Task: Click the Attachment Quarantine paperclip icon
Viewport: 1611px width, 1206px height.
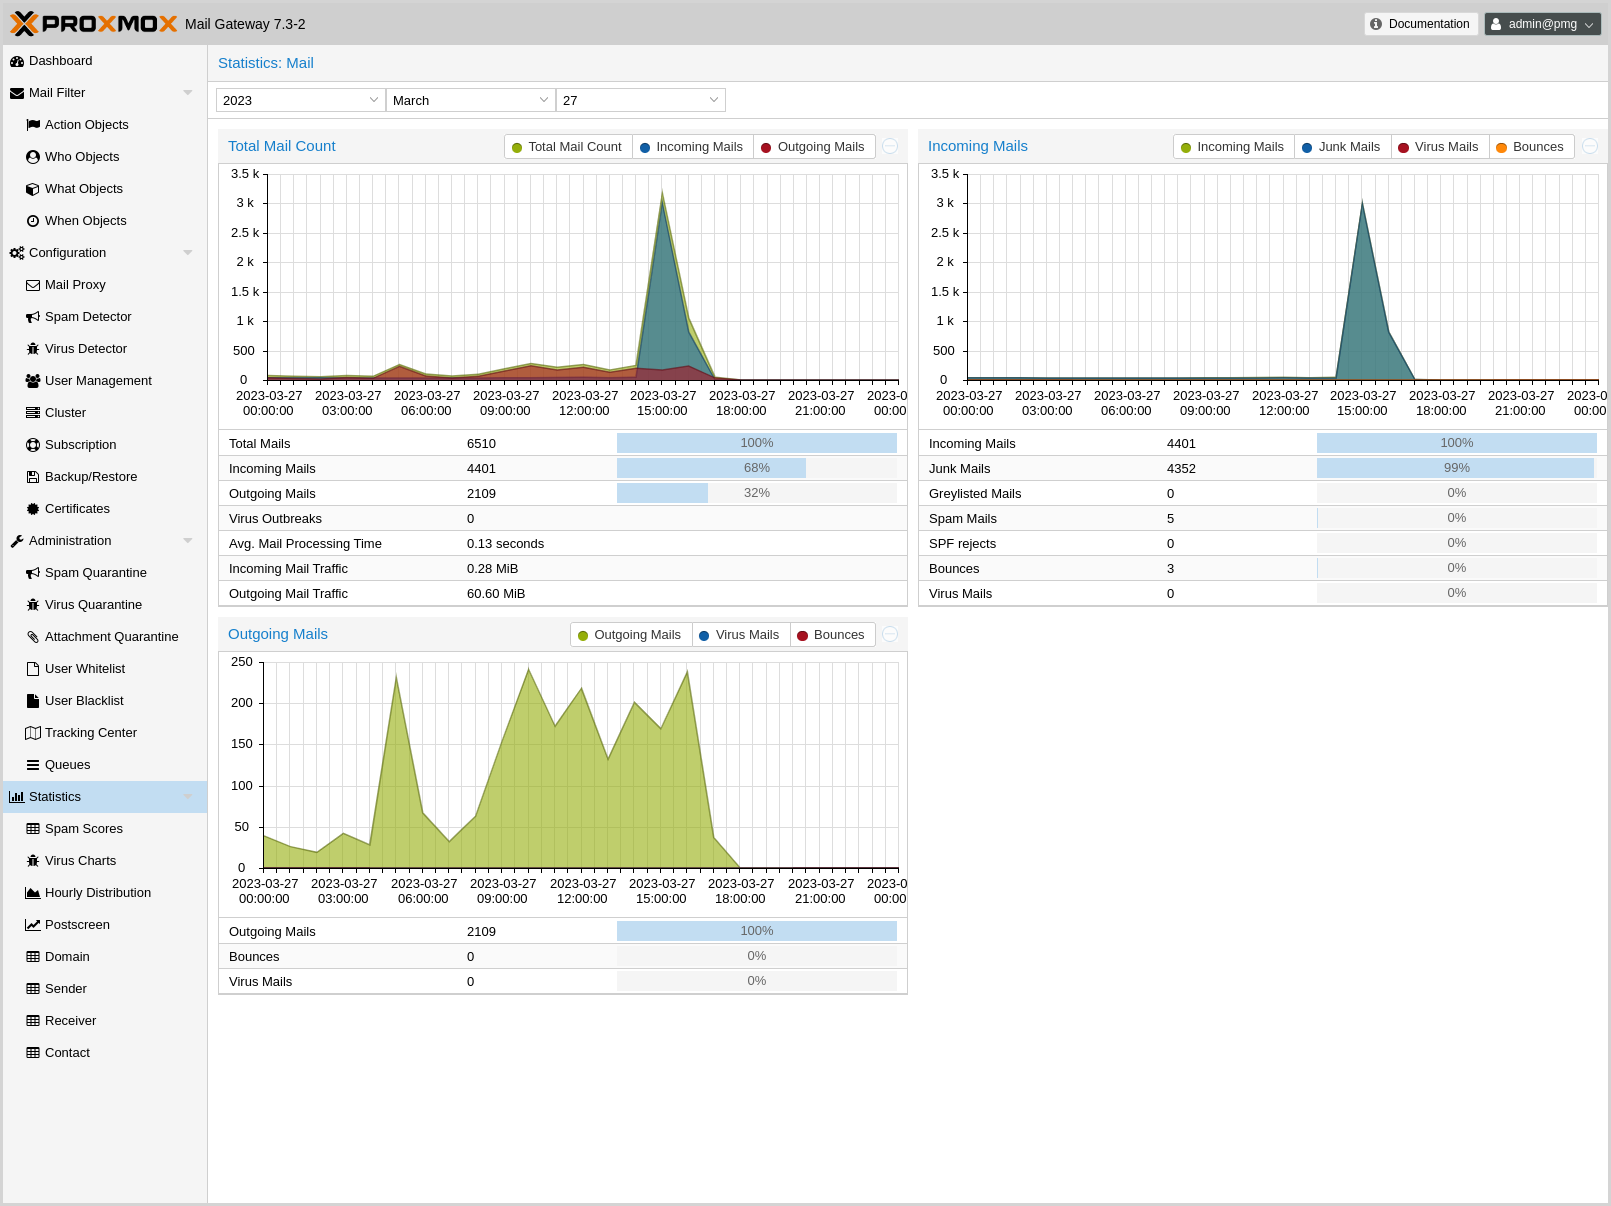Action: click(33, 637)
